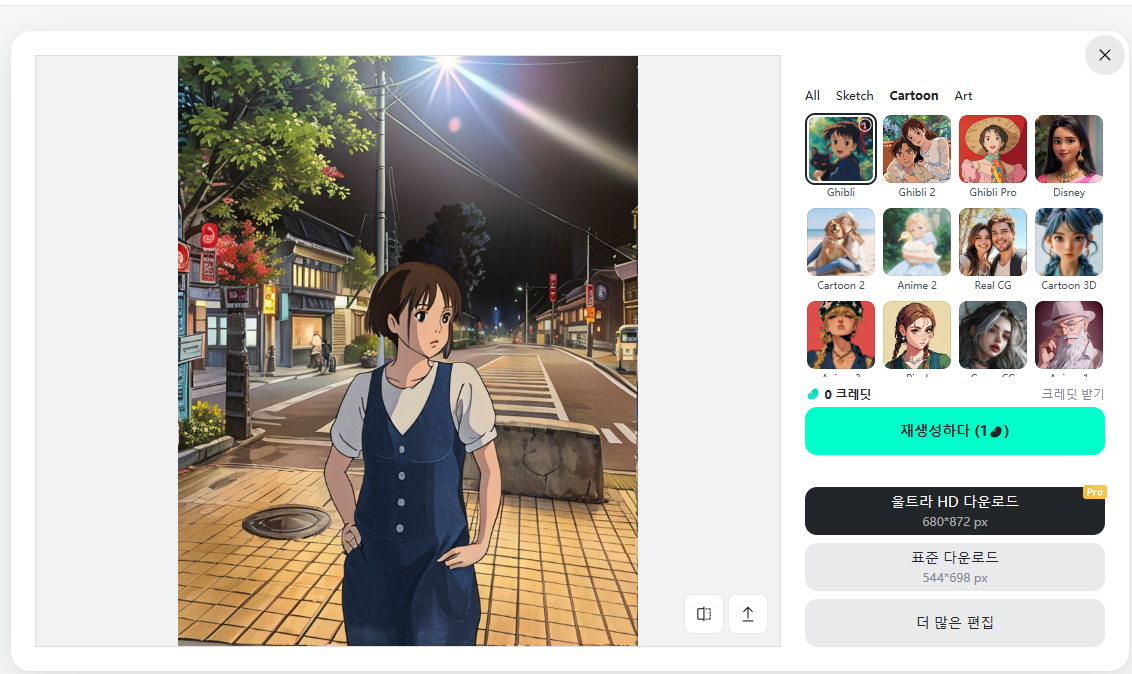Viewport: 1132px width, 674px height.
Task: Click 울트라 HD 다운로드 button
Action: [954, 511]
